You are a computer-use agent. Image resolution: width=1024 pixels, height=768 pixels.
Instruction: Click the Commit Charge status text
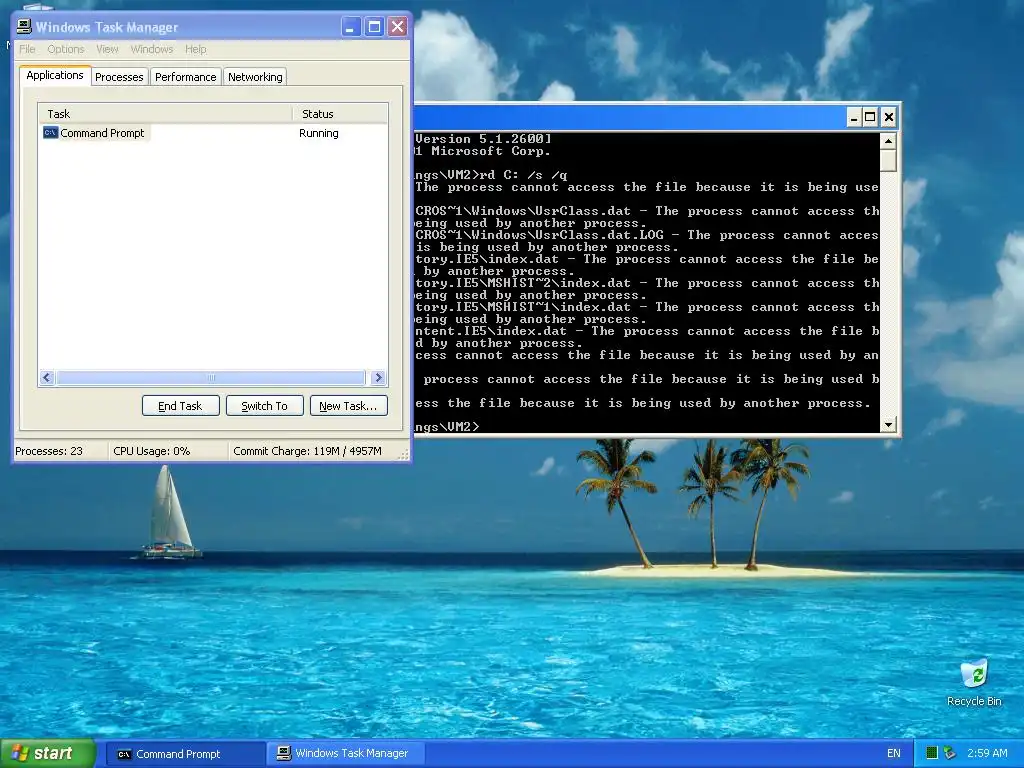pos(307,451)
